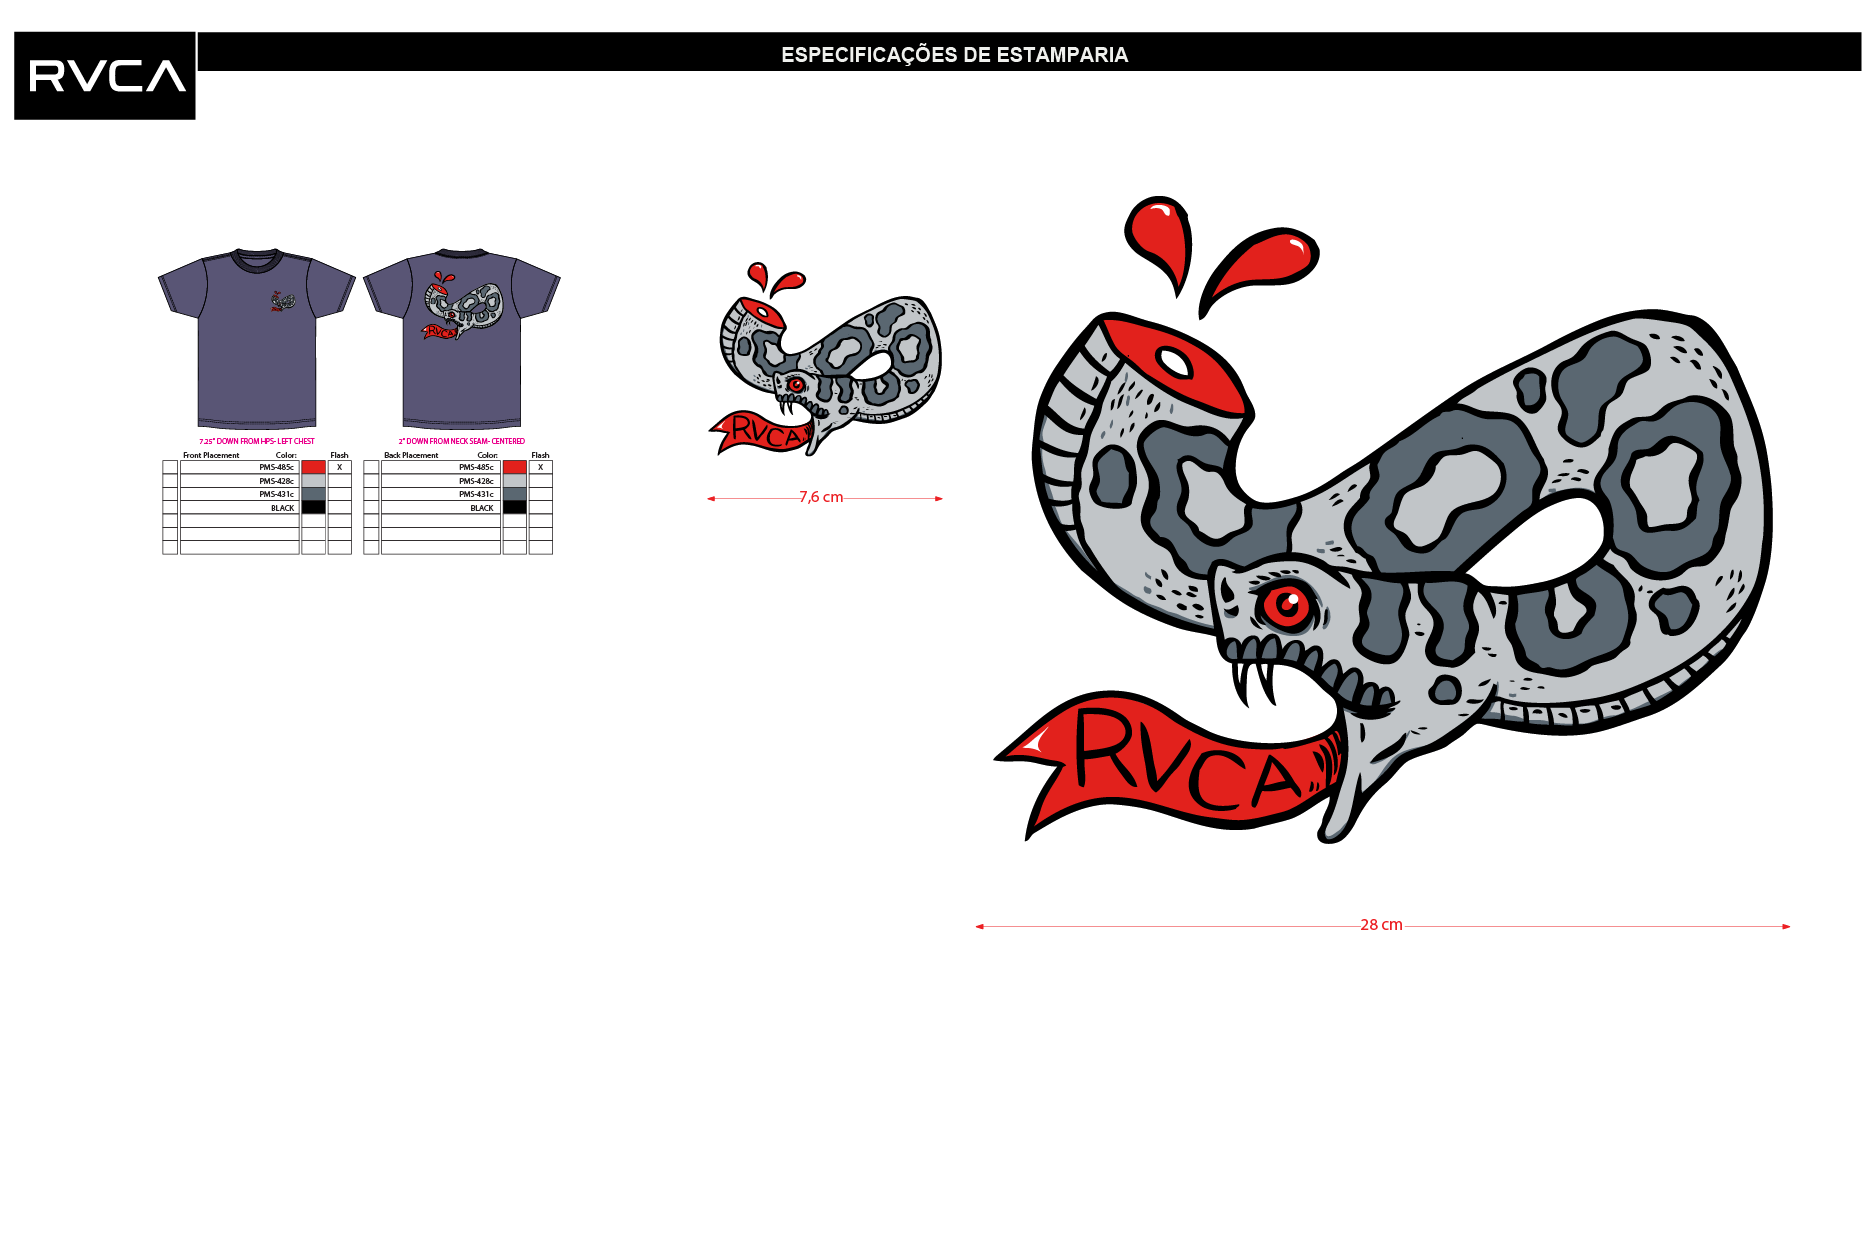Click the Flash X cell in Front Placement

tap(340, 467)
